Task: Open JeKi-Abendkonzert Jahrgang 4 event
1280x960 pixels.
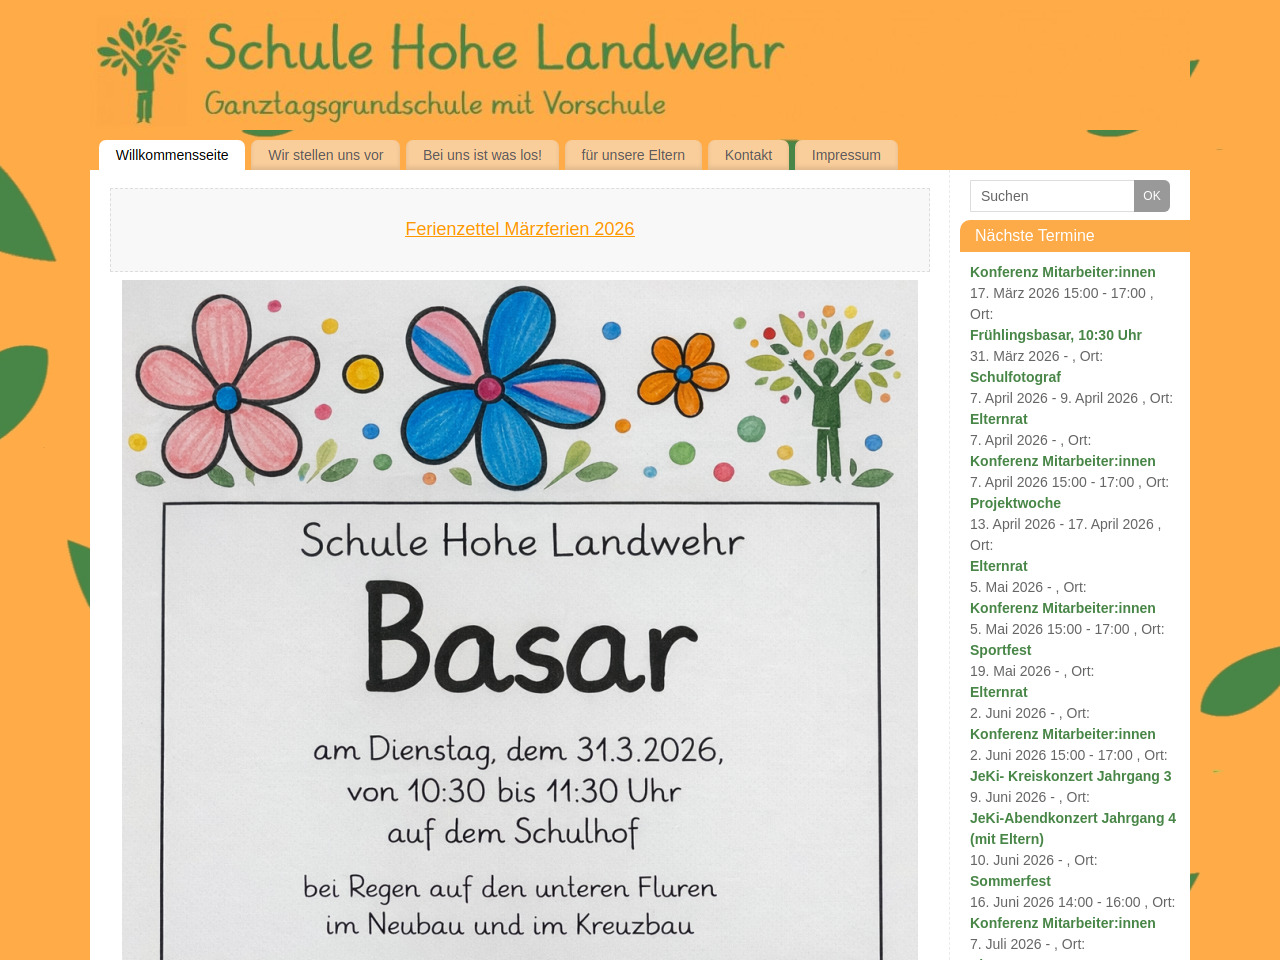Action: coord(1072,818)
